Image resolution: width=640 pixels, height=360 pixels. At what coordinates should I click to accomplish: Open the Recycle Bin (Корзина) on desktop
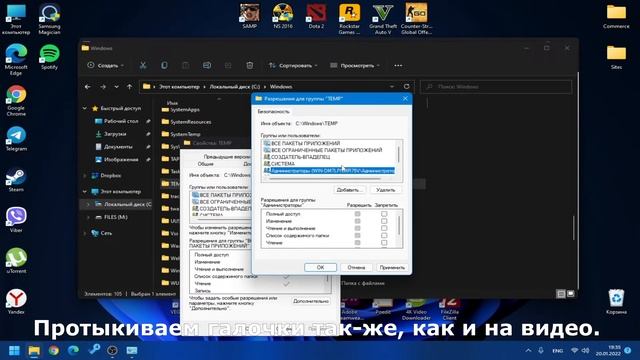tap(616, 301)
